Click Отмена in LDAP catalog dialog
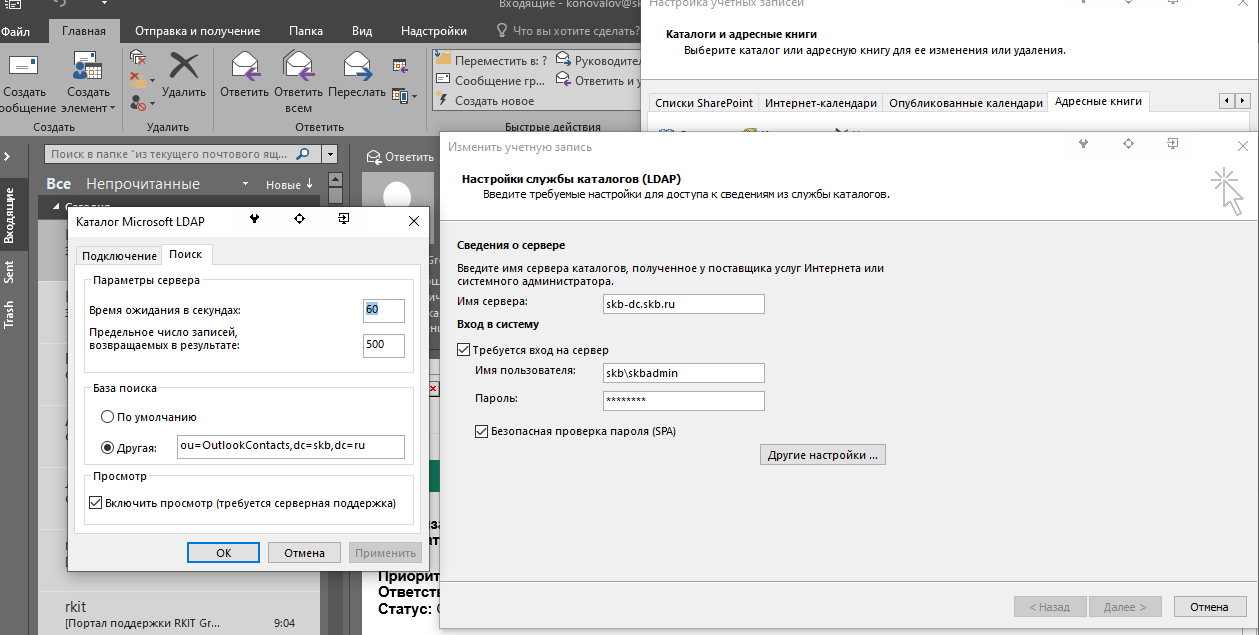This screenshot has width=1259, height=635. (x=304, y=553)
